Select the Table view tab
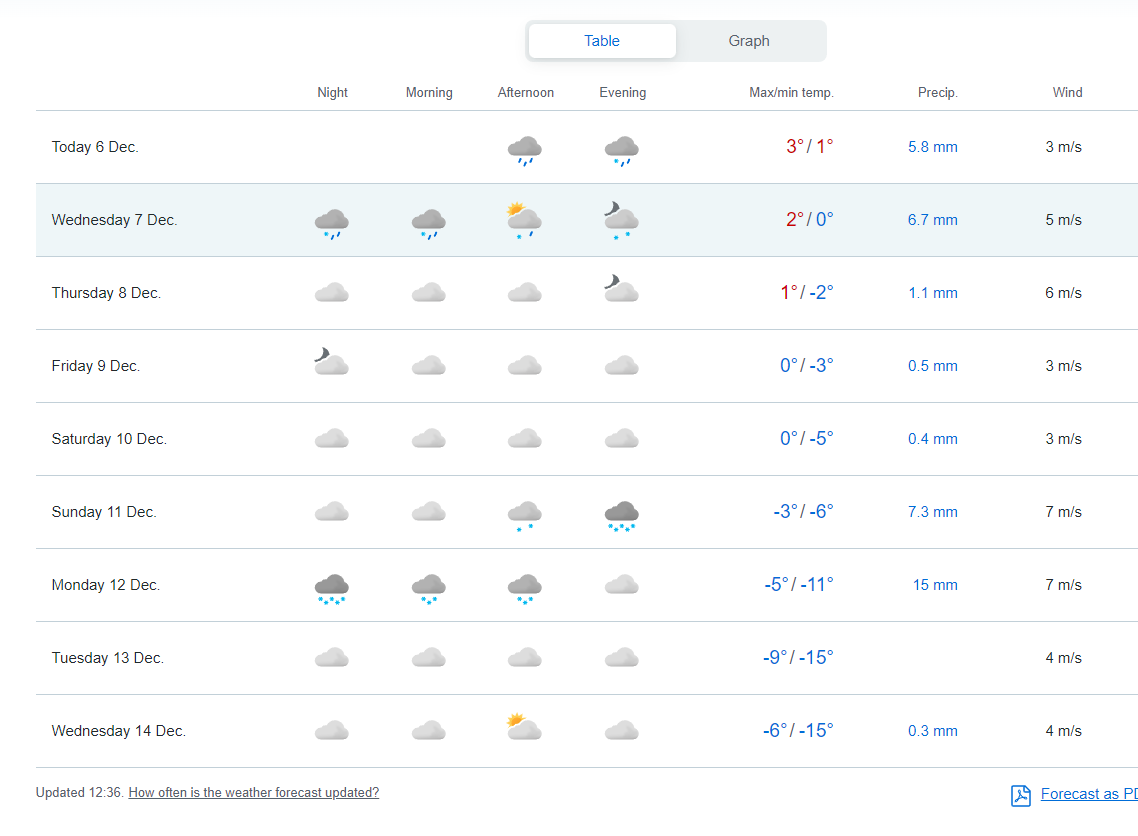 602,41
